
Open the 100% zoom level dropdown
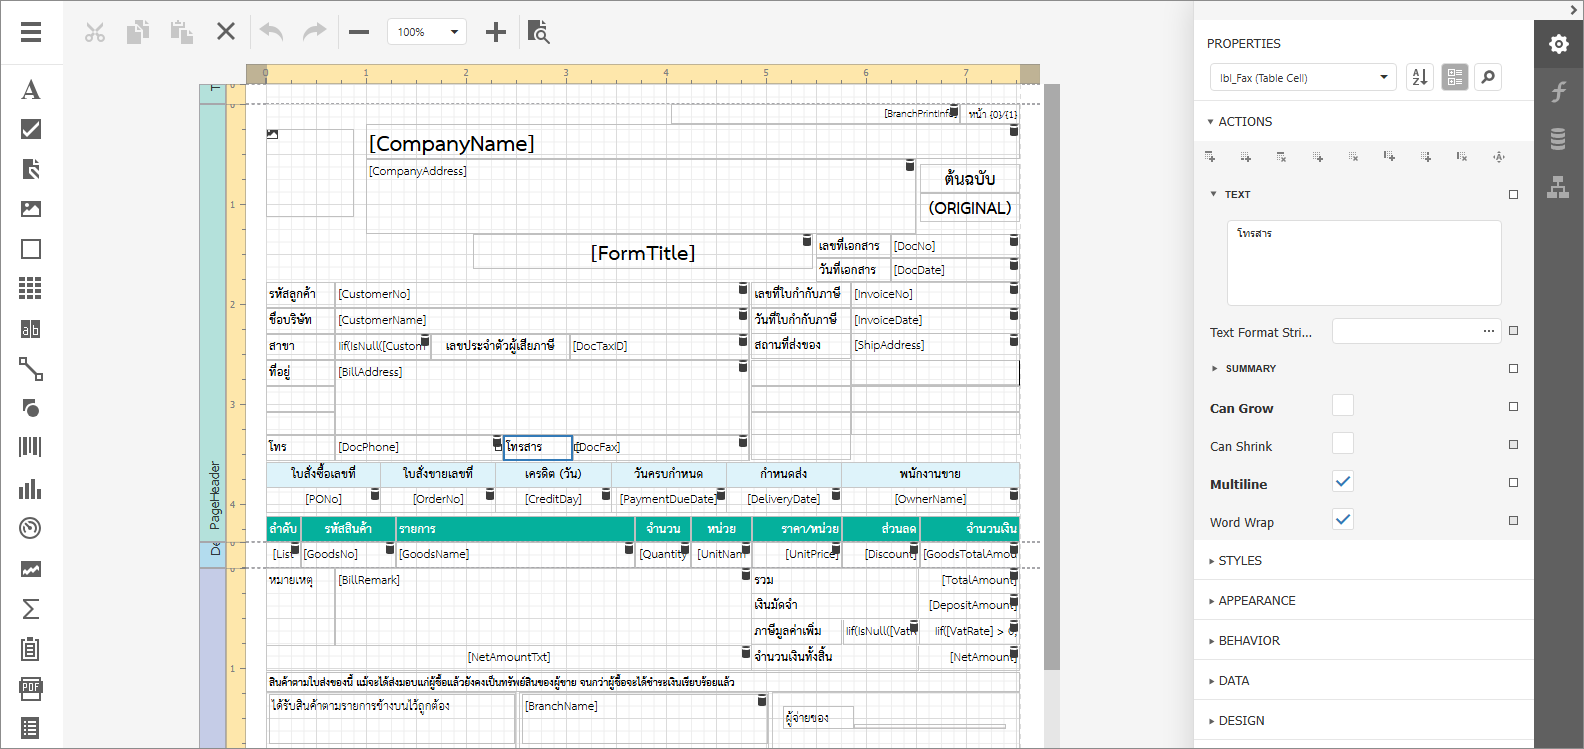427,32
